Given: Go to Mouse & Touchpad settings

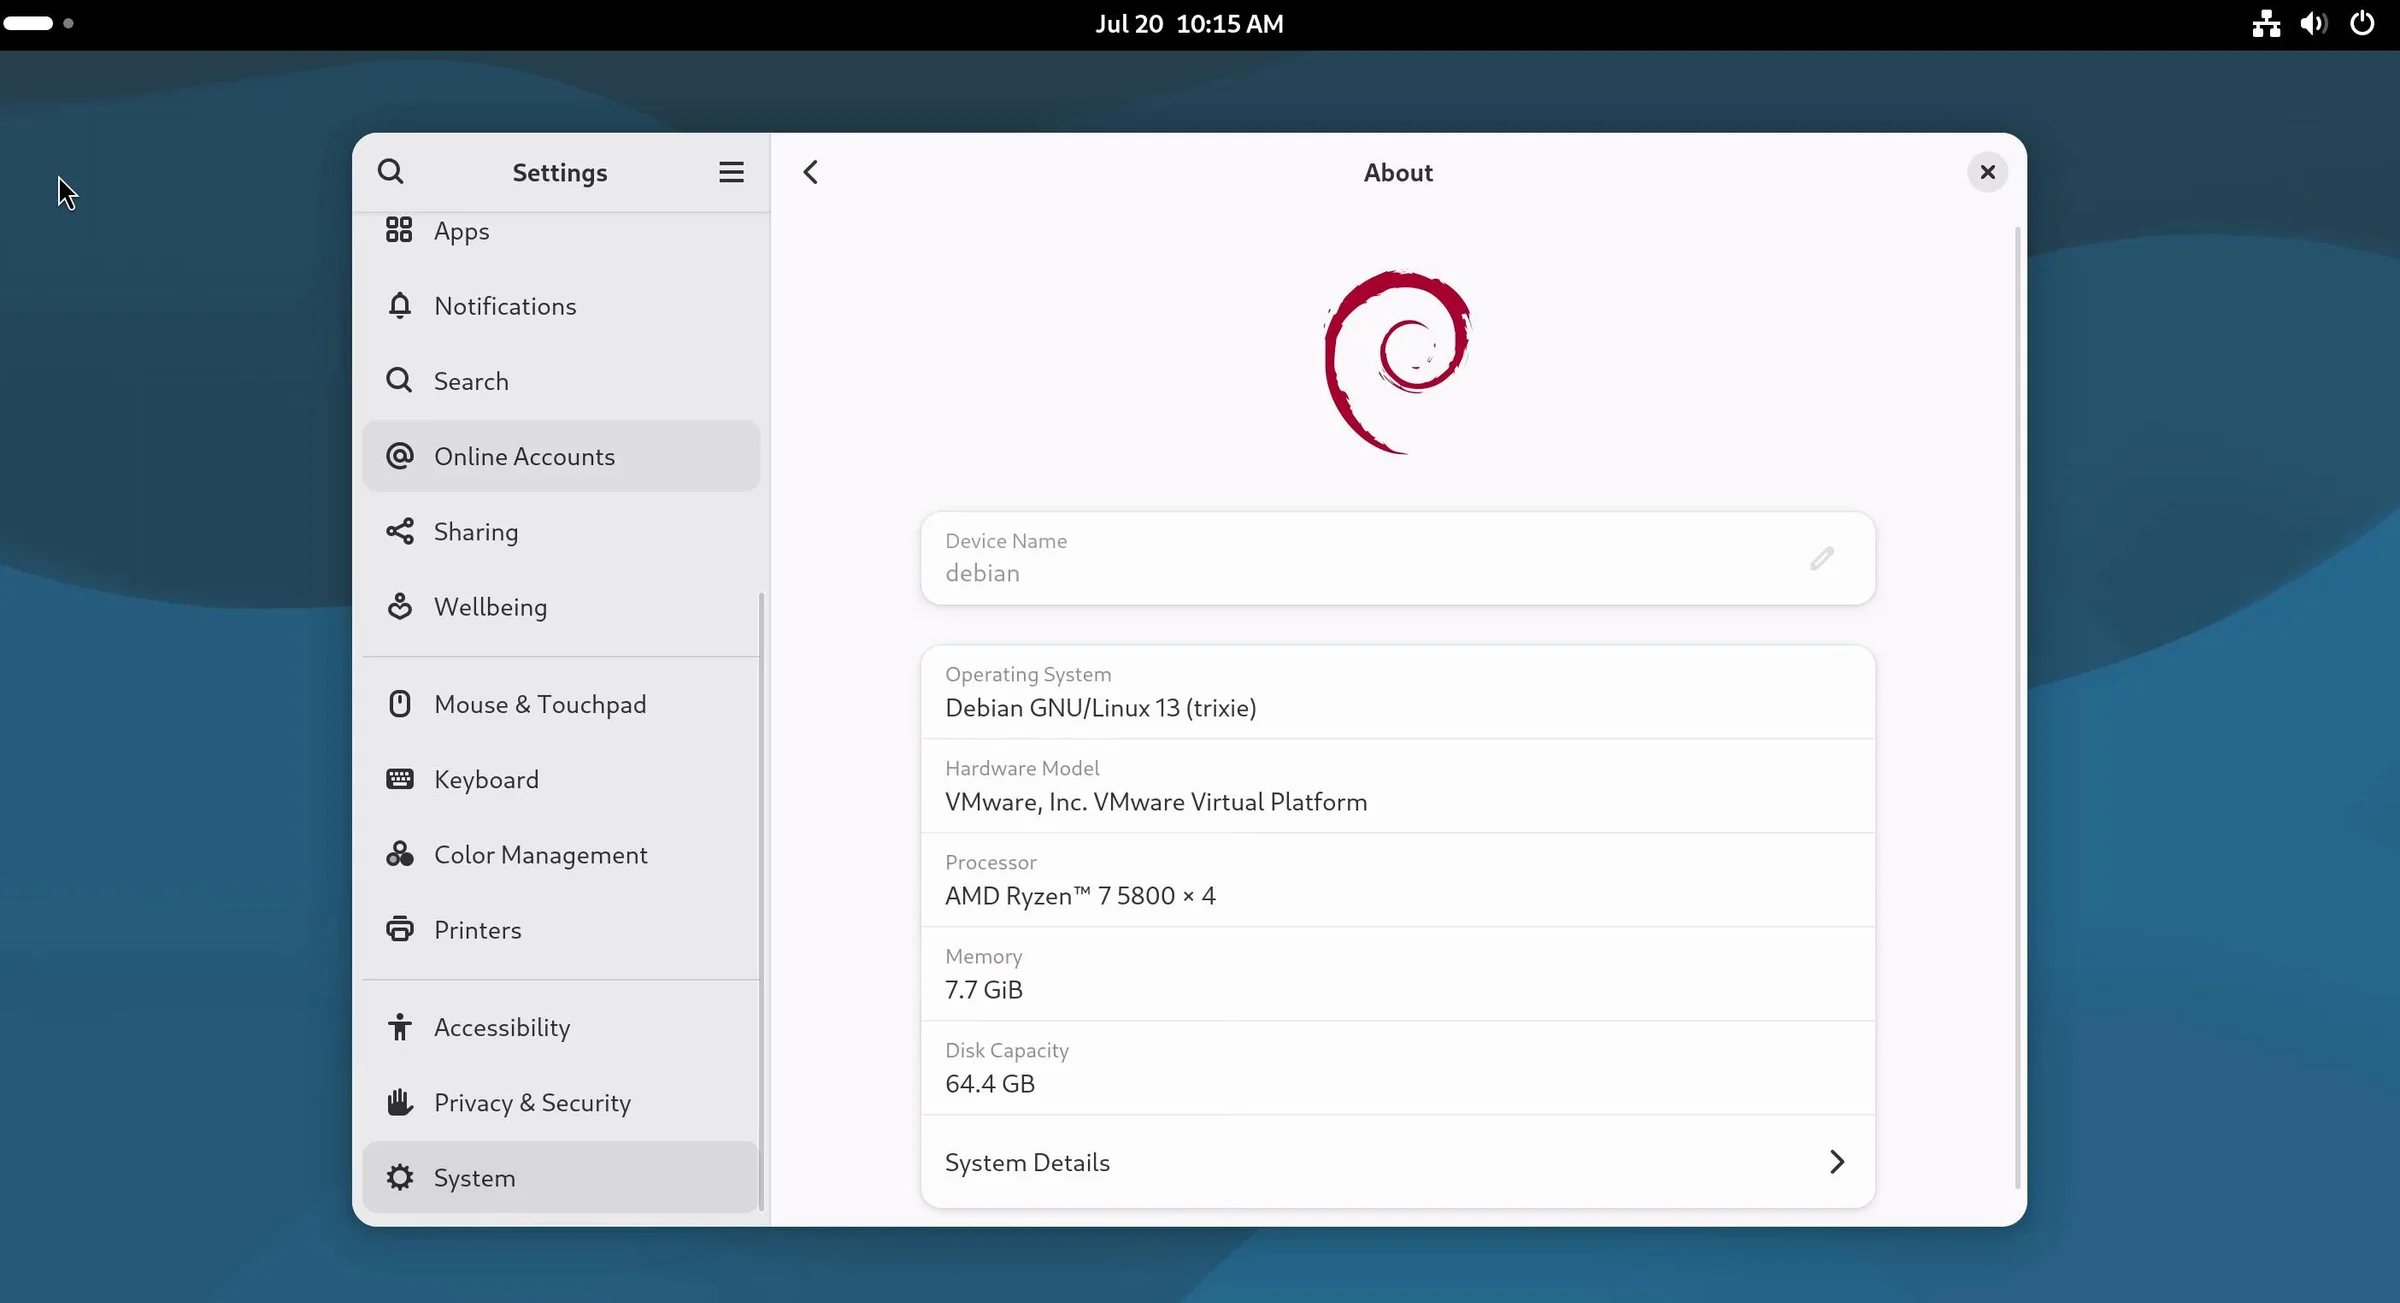Looking at the screenshot, I should [561, 704].
